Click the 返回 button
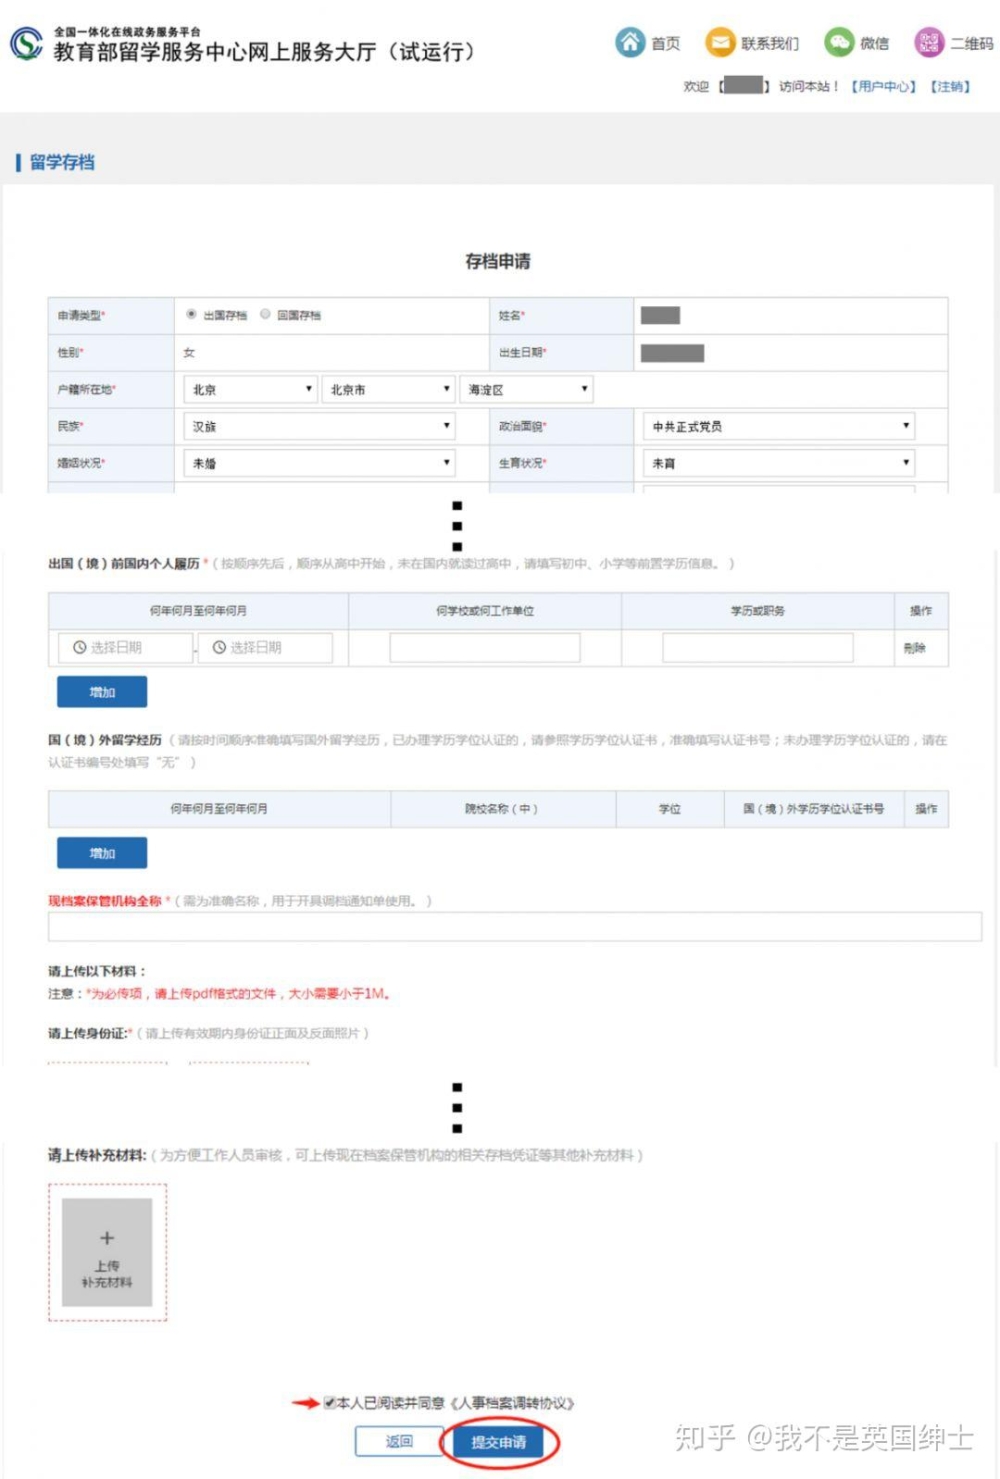 tap(399, 1441)
